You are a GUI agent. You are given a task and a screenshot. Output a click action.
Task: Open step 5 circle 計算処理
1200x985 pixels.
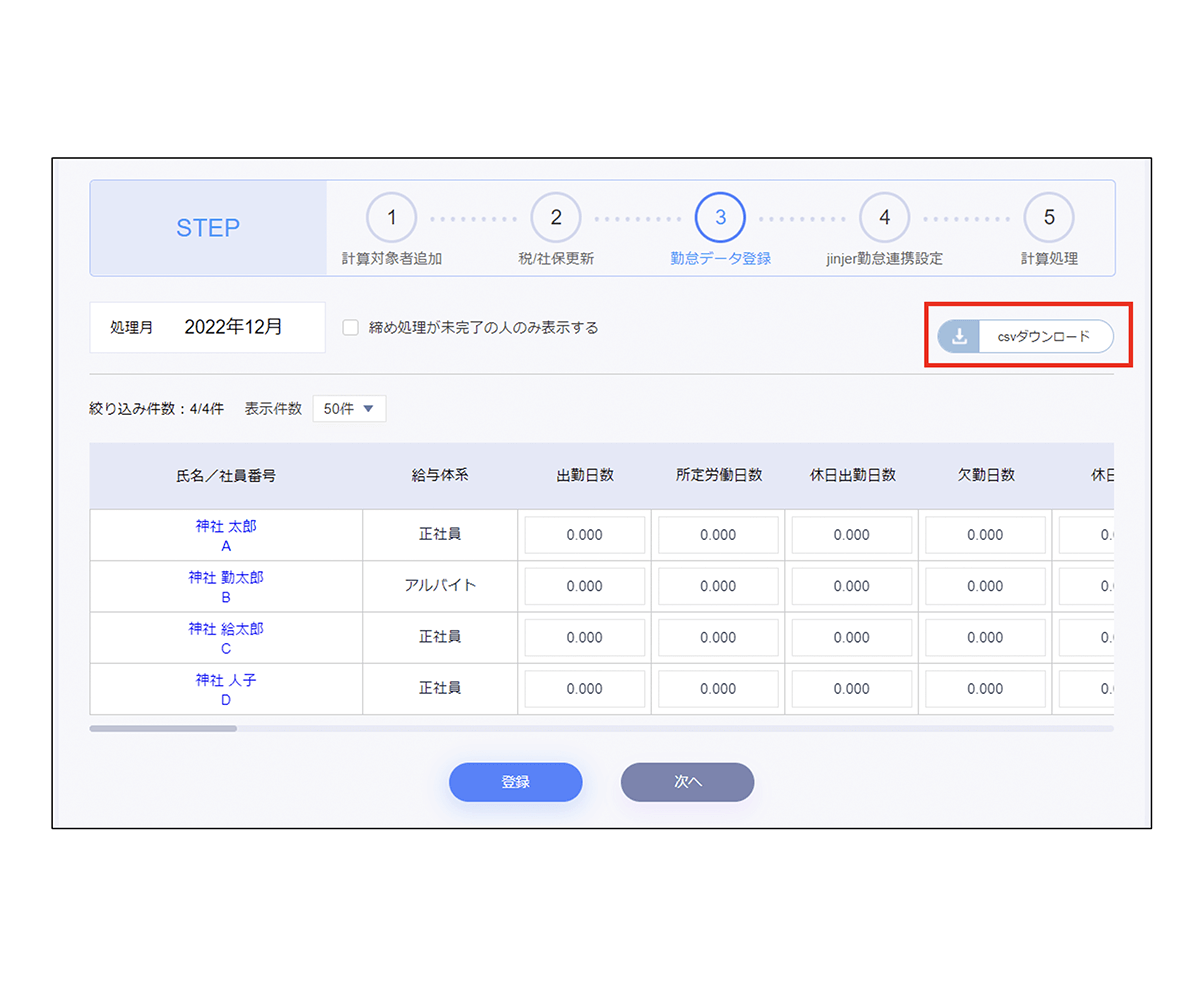pyautogui.click(x=1048, y=217)
